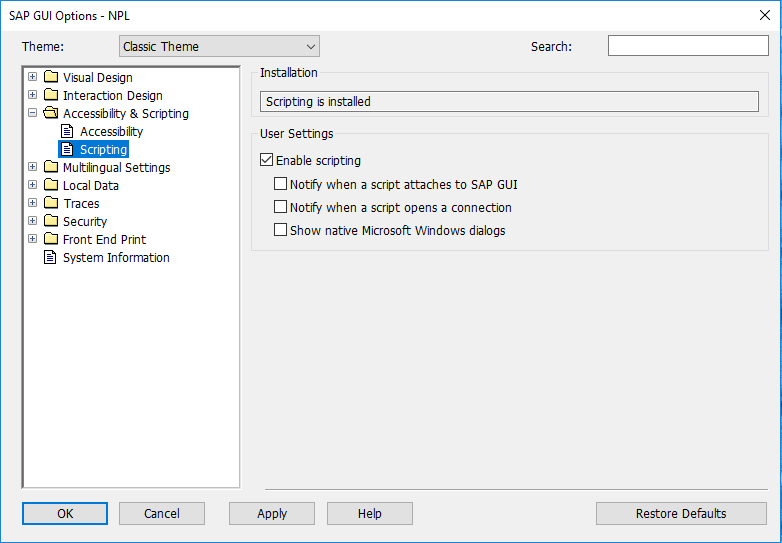The image size is (782, 543).
Task: Click into the Search input field
Action: click(688, 46)
